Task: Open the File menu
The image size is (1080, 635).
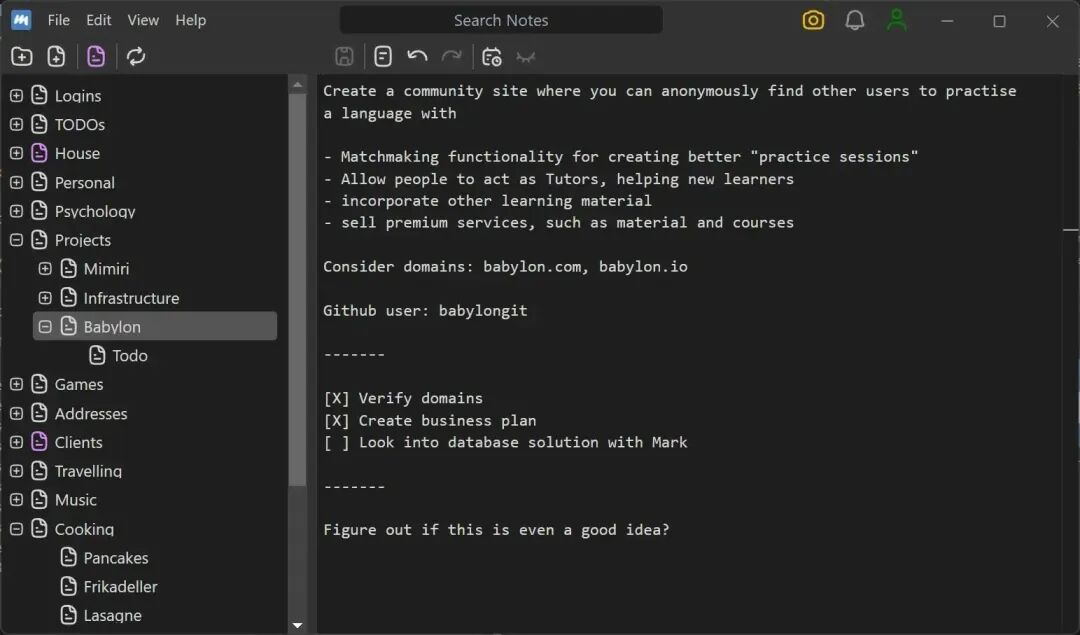Action: (59, 20)
